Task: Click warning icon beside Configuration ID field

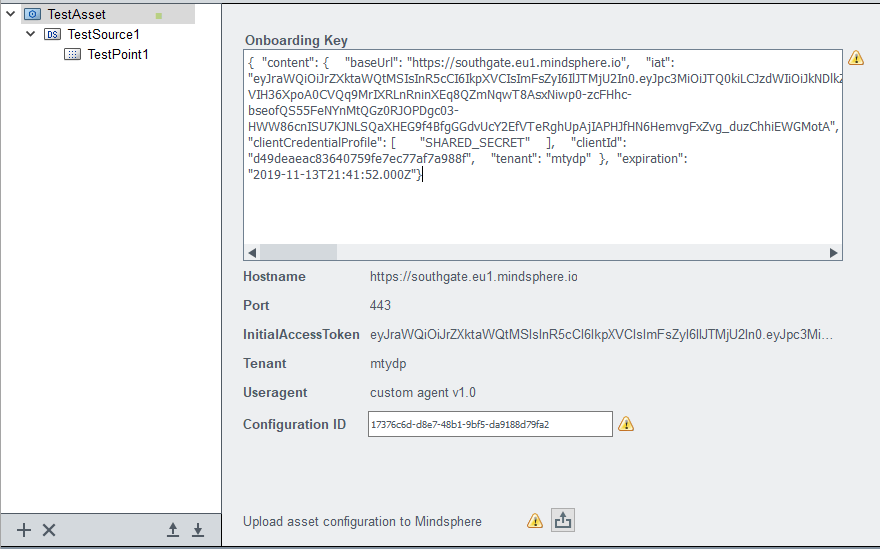Action: [x=626, y=424]
